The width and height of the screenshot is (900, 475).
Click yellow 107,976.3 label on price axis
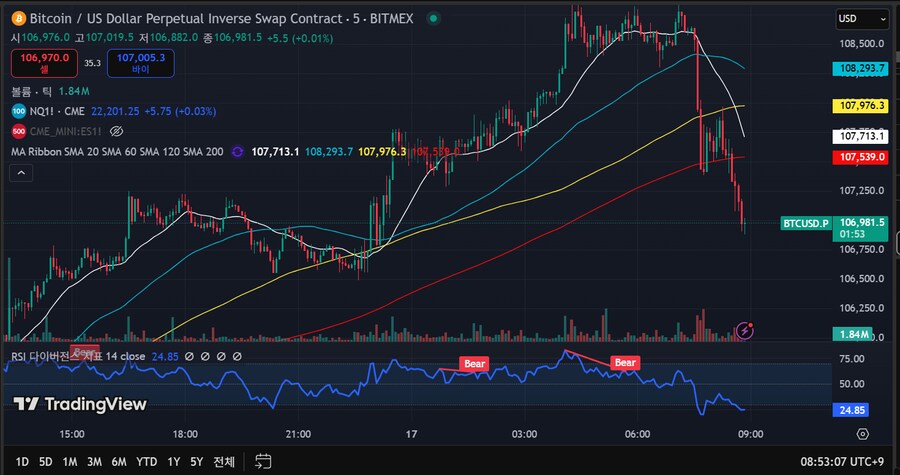pos(861,106)
